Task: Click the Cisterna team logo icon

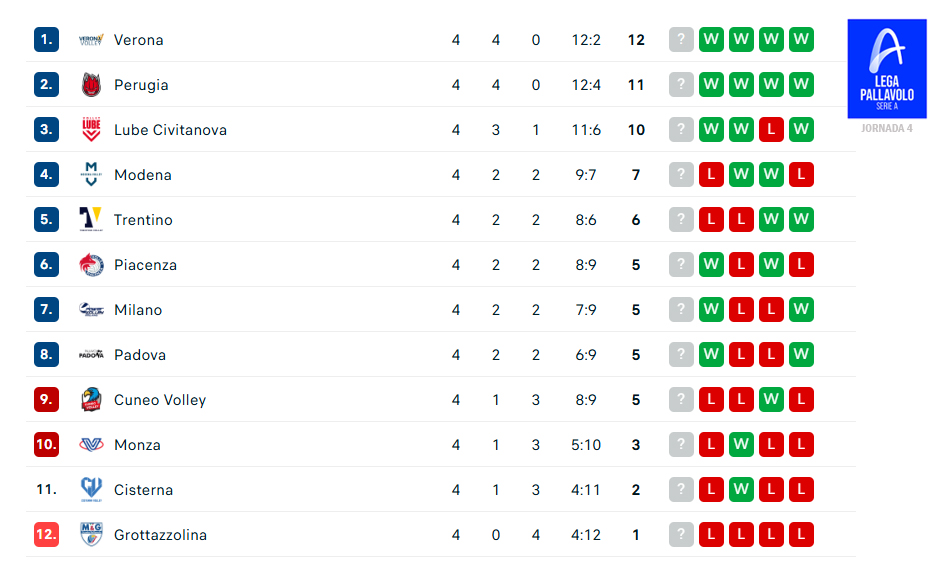Action: click(91, 490)
